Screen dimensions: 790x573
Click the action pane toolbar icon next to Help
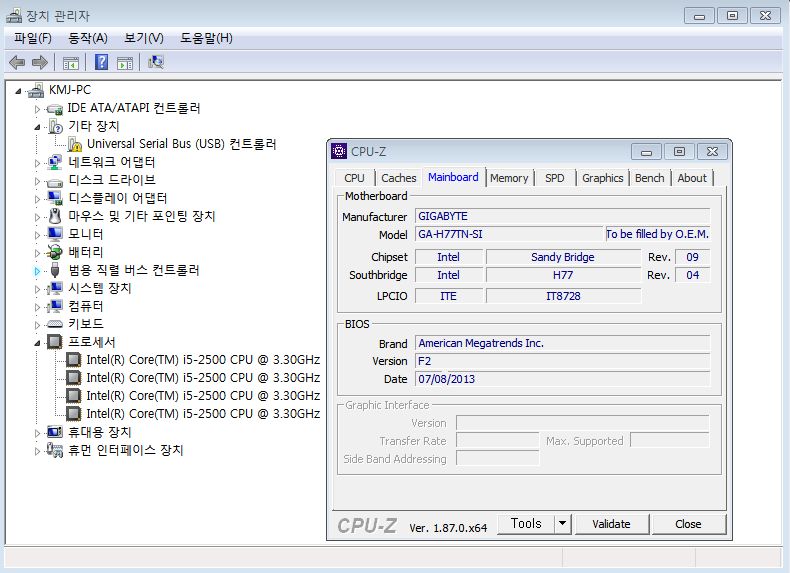point(125,63)
